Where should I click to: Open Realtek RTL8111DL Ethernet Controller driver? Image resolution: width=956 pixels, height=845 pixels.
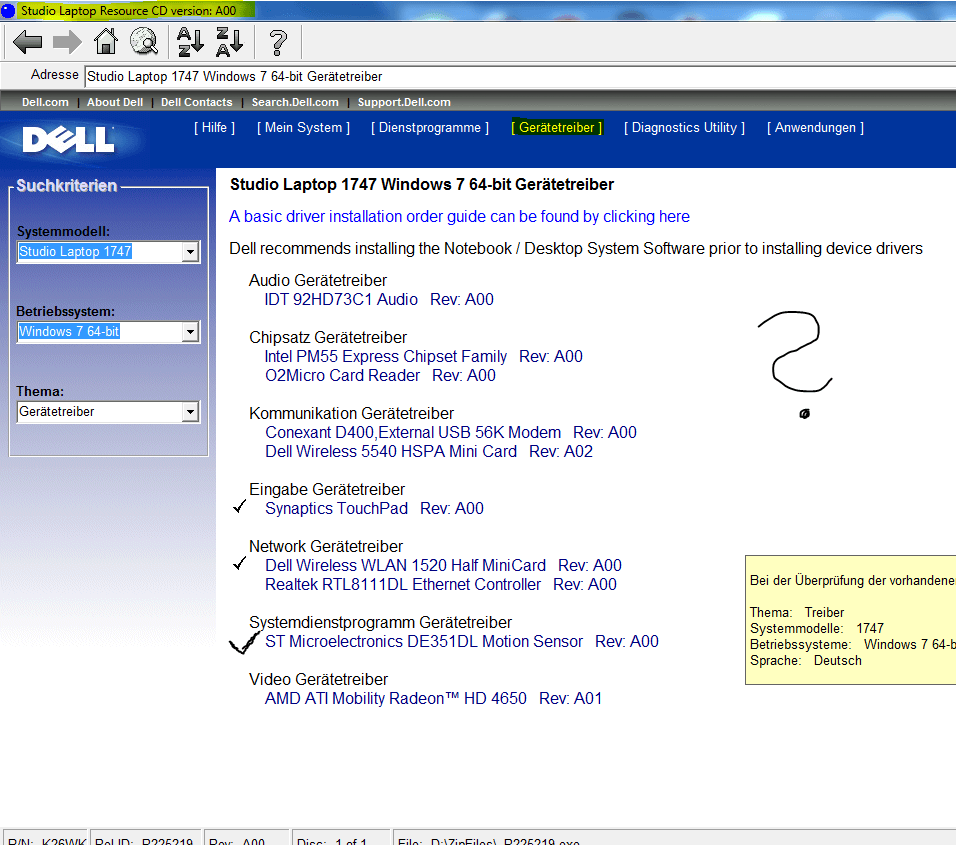click(440, 585)
